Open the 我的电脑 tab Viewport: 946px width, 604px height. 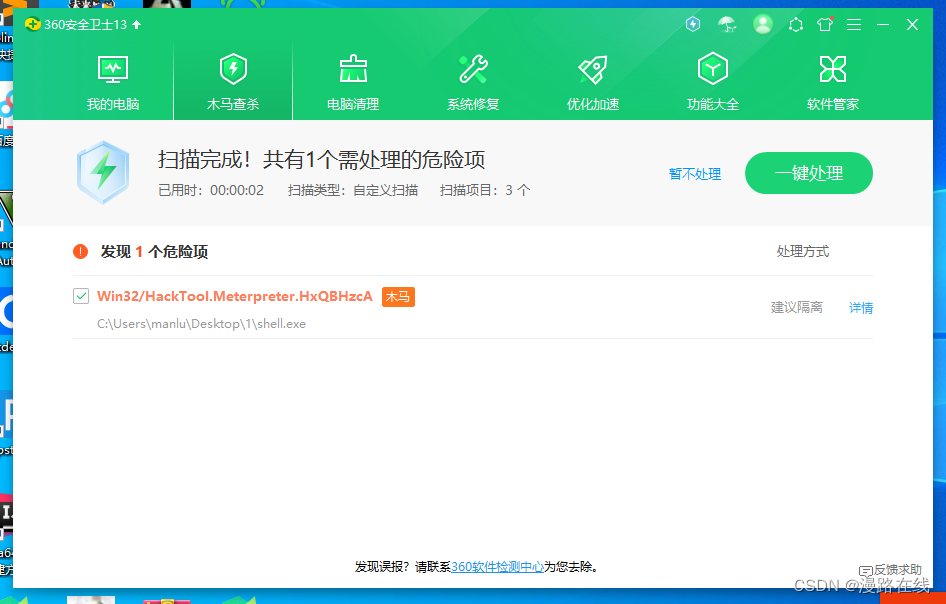point(113,83)
